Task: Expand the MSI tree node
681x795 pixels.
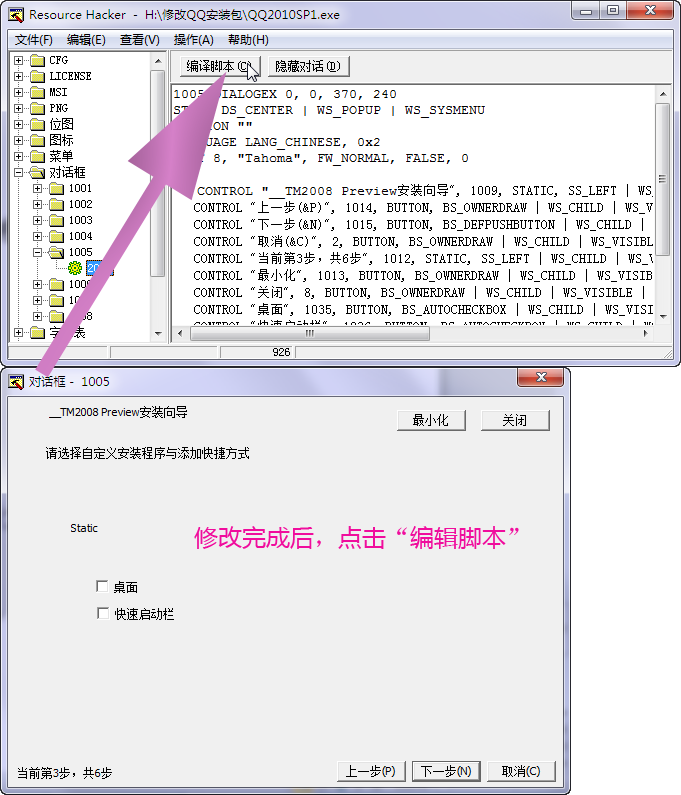Action: click(x=18, y=92)
